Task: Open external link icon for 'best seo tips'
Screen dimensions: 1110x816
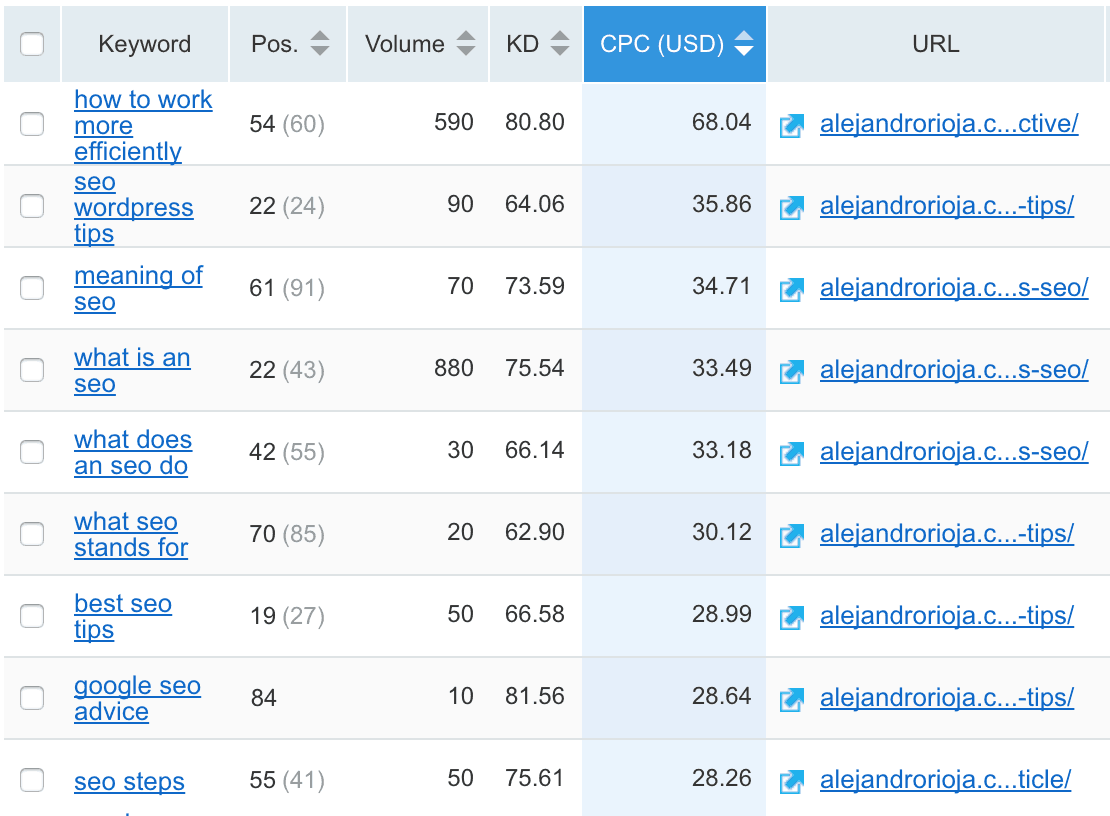Action: [x=791, y=618]
